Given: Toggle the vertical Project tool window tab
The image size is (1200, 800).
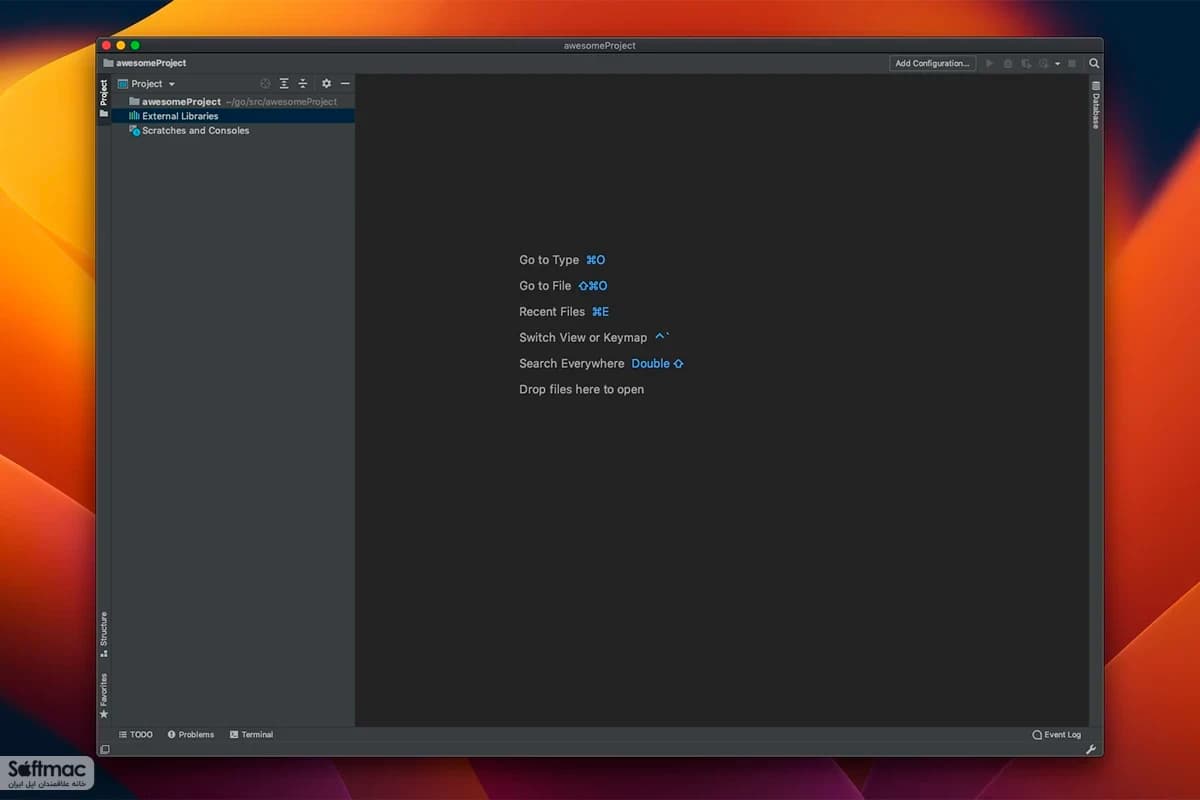Looking at the screenshot, I should [x=103, y=99].
